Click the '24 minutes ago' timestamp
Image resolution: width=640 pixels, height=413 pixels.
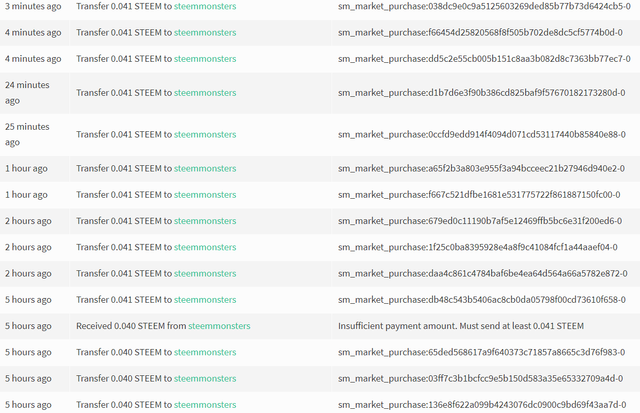27,93
